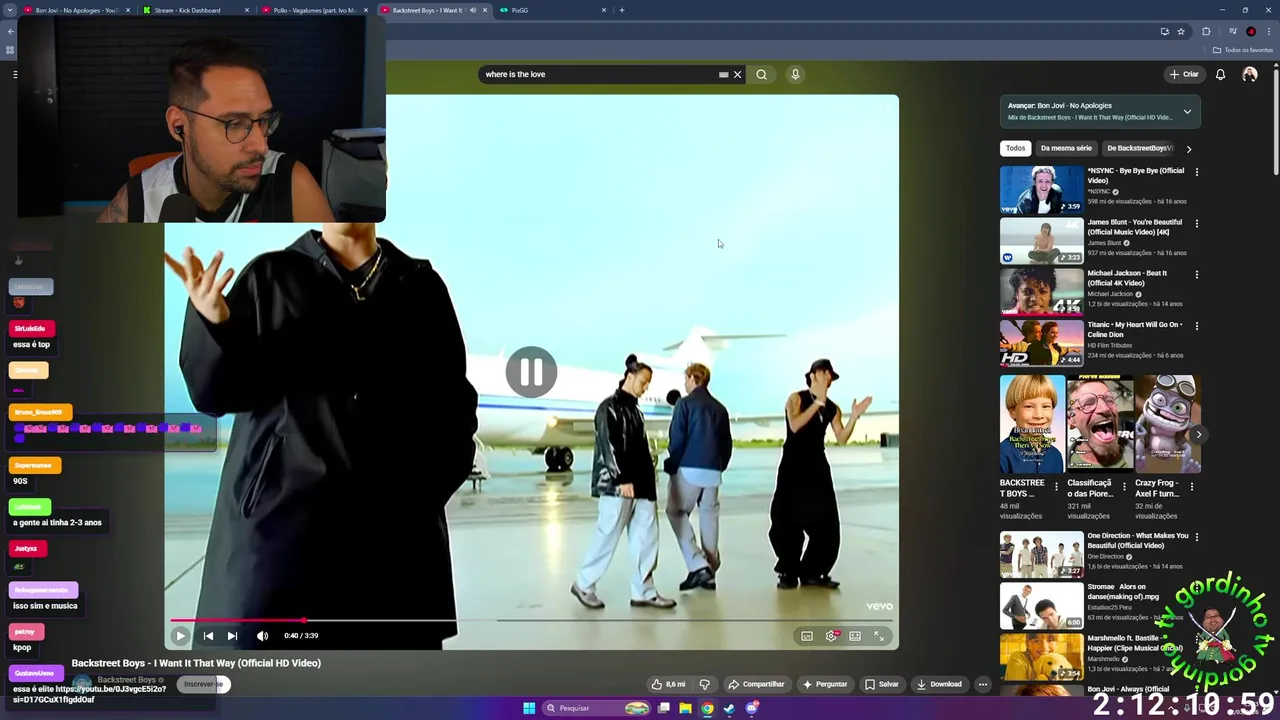The image size is (1280, 720).
Task: Open File Explorer from the taskbar
Action: (x=685, y=708)
